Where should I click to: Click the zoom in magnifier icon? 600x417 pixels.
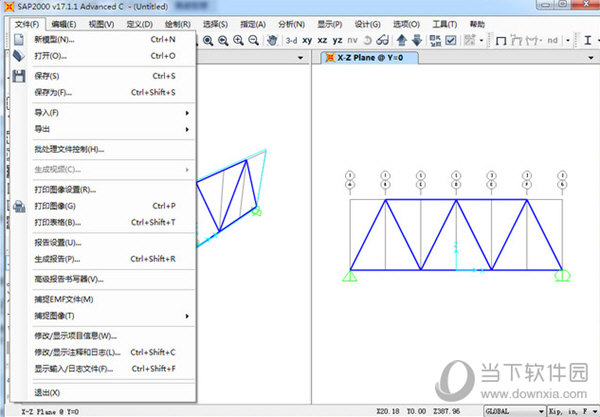[238, 40]
